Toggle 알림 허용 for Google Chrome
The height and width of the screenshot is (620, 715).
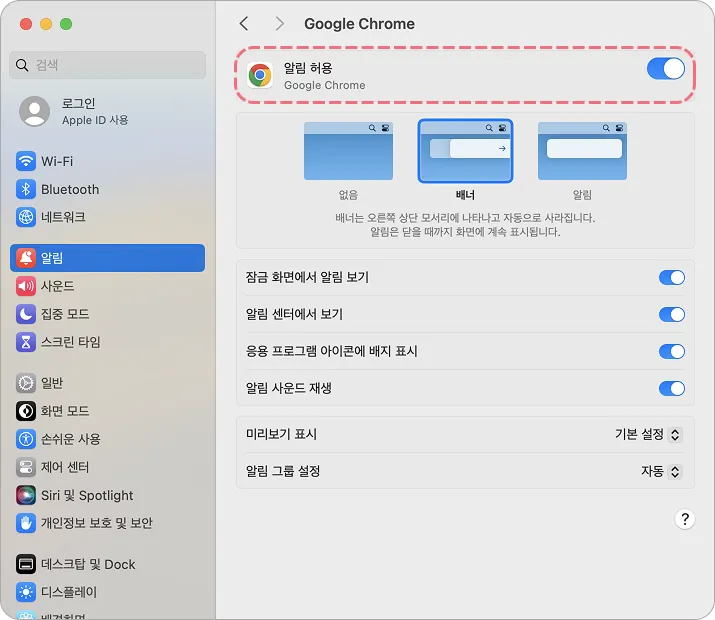(666, 68)
